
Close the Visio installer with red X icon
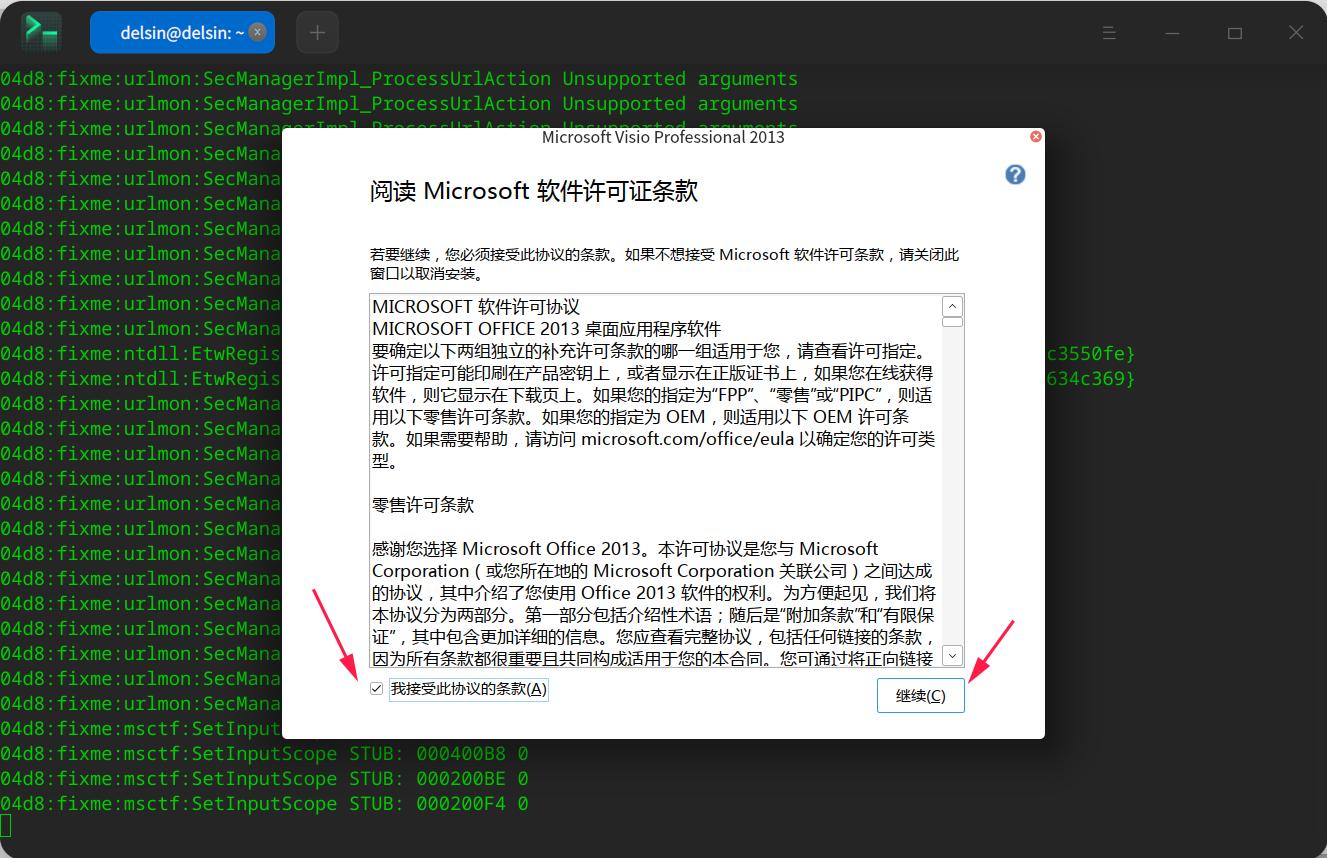1035,136
